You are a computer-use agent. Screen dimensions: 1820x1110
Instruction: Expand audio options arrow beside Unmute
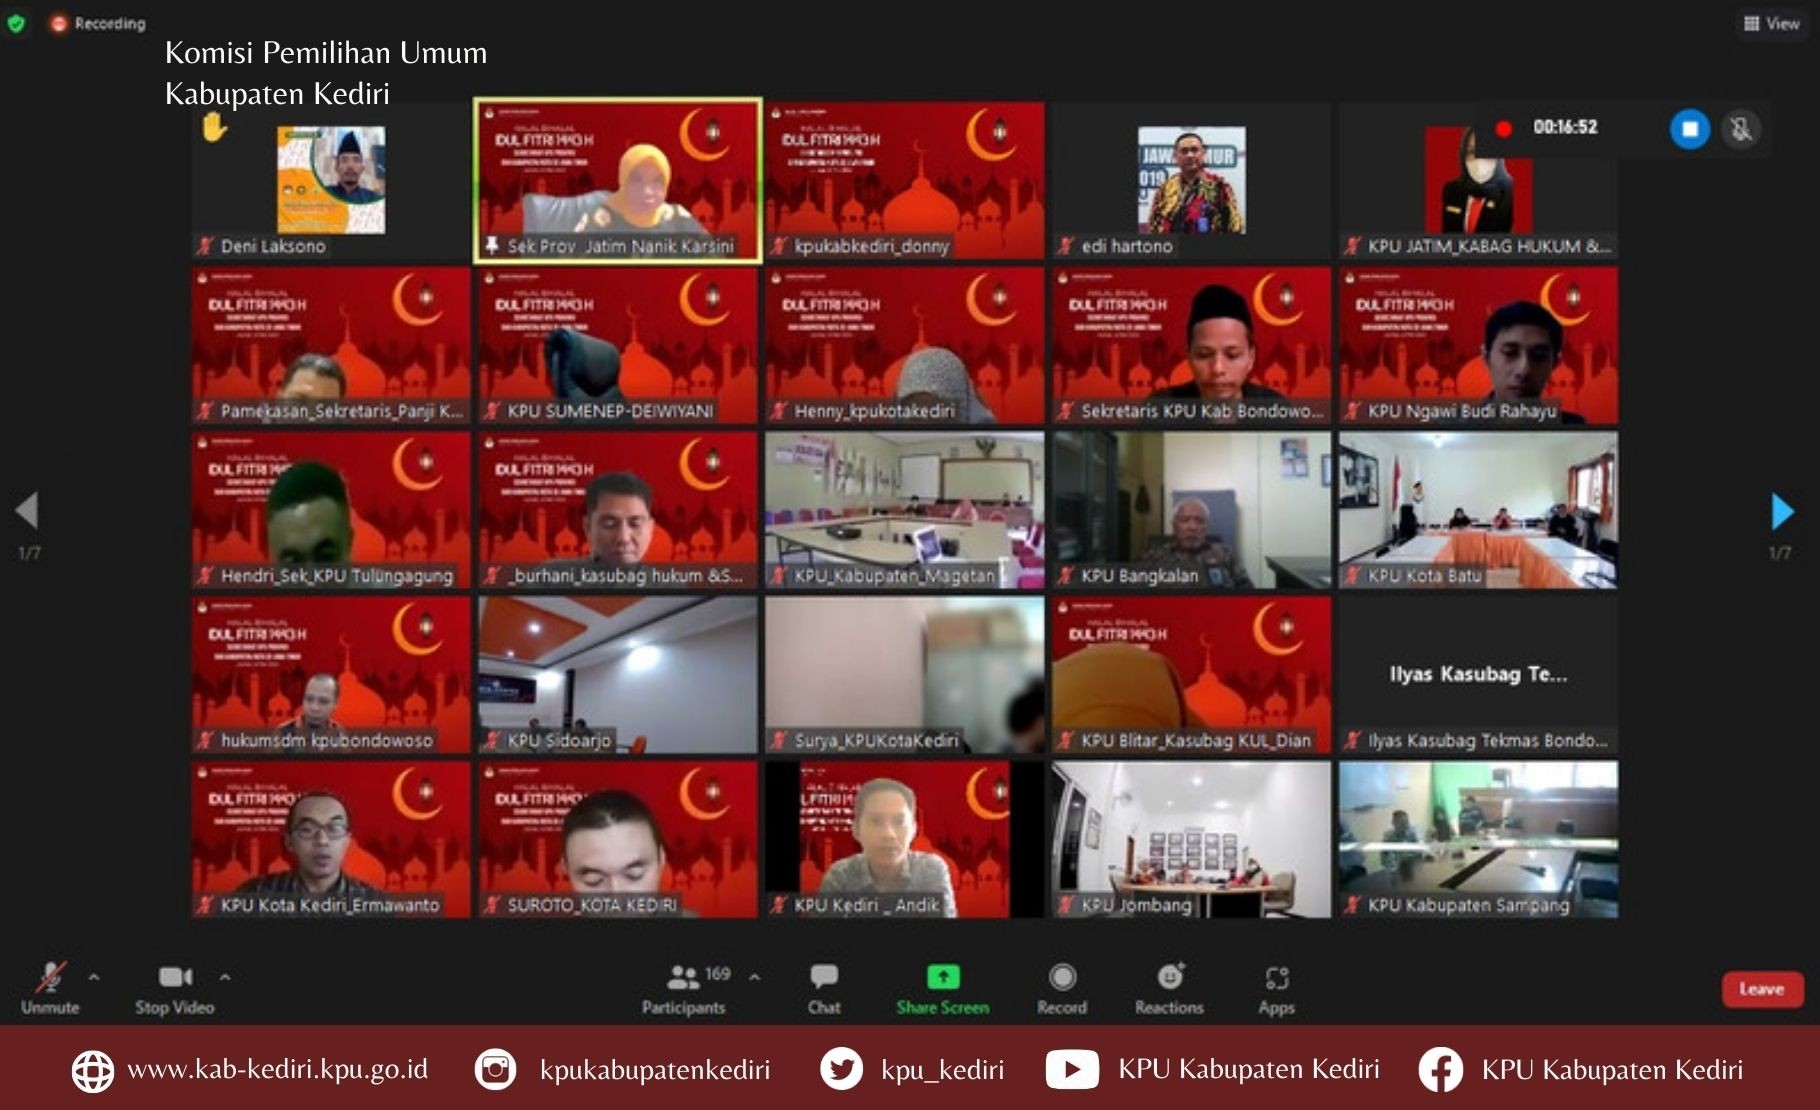tap(94, 977)
